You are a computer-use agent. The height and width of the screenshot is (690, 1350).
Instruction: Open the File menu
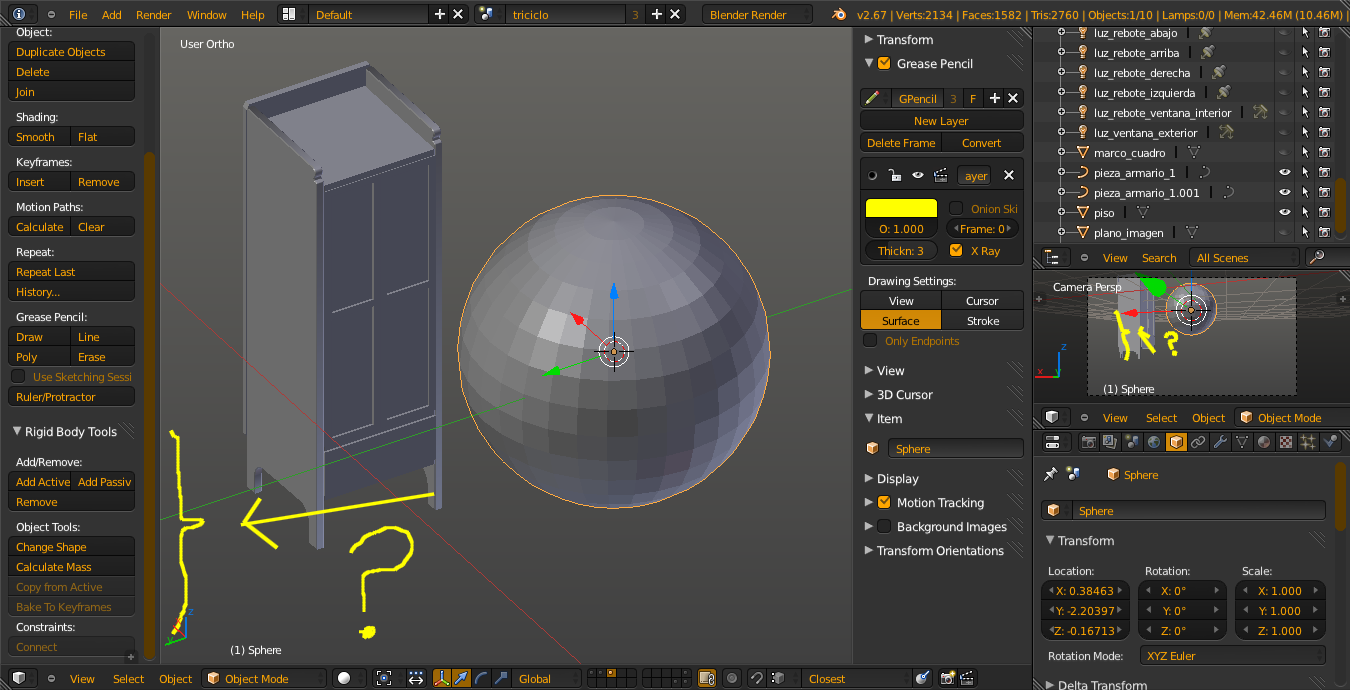pos(78,15)
